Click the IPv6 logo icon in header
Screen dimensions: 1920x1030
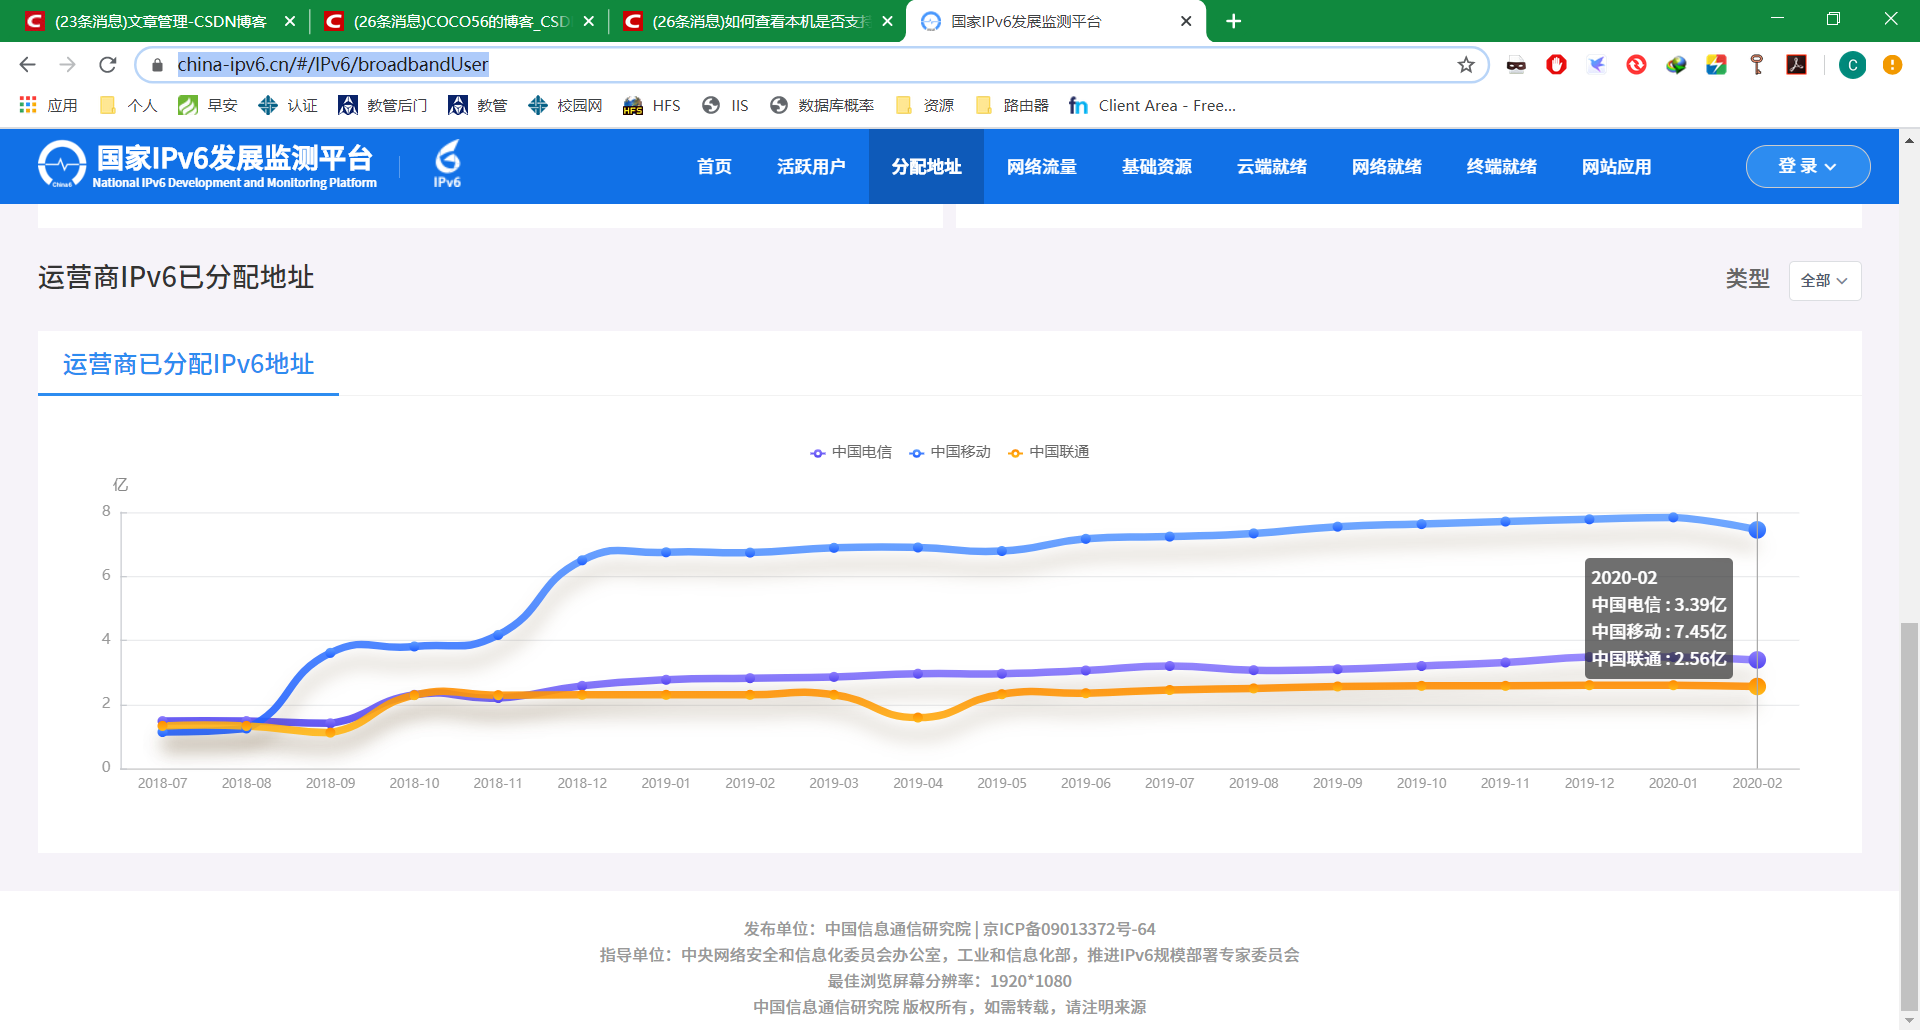tap(447, 165)
